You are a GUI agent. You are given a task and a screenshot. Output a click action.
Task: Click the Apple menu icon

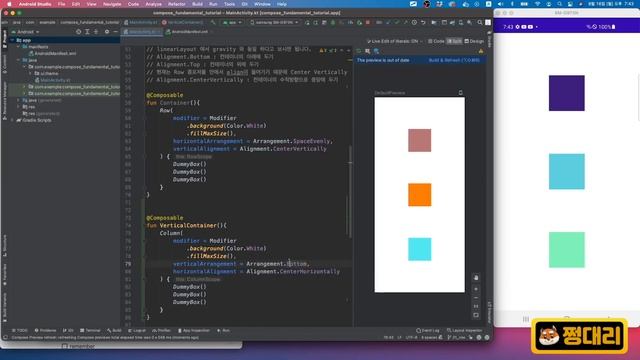[9, 4]
